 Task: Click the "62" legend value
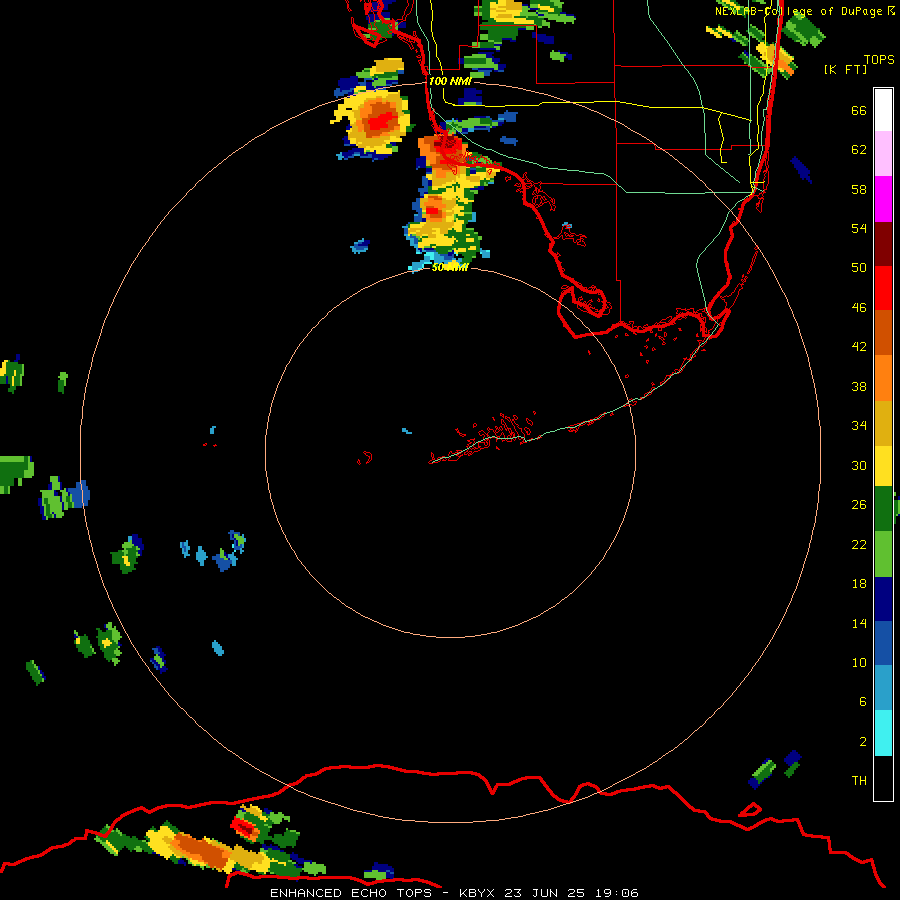pos(859,150)
